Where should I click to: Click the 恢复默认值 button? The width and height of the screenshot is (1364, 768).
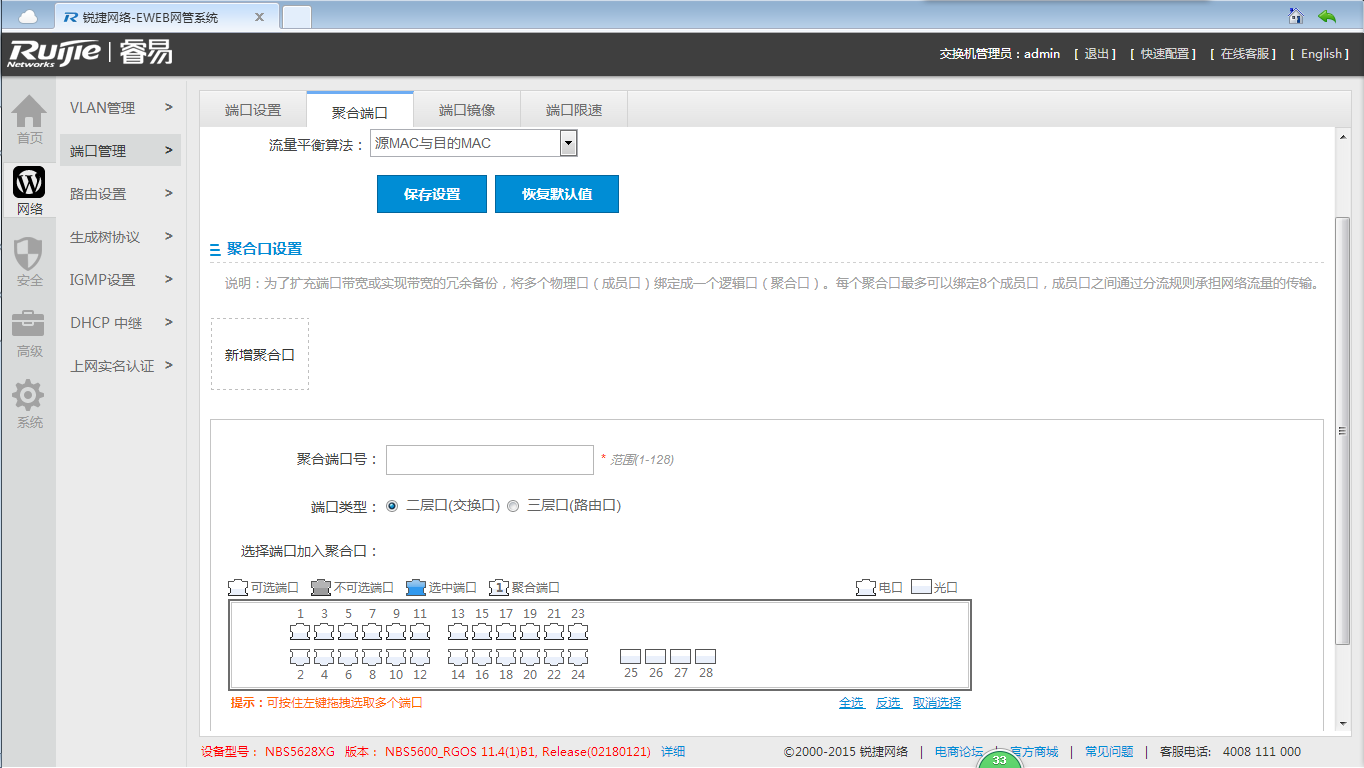click(x=557, y=194)
